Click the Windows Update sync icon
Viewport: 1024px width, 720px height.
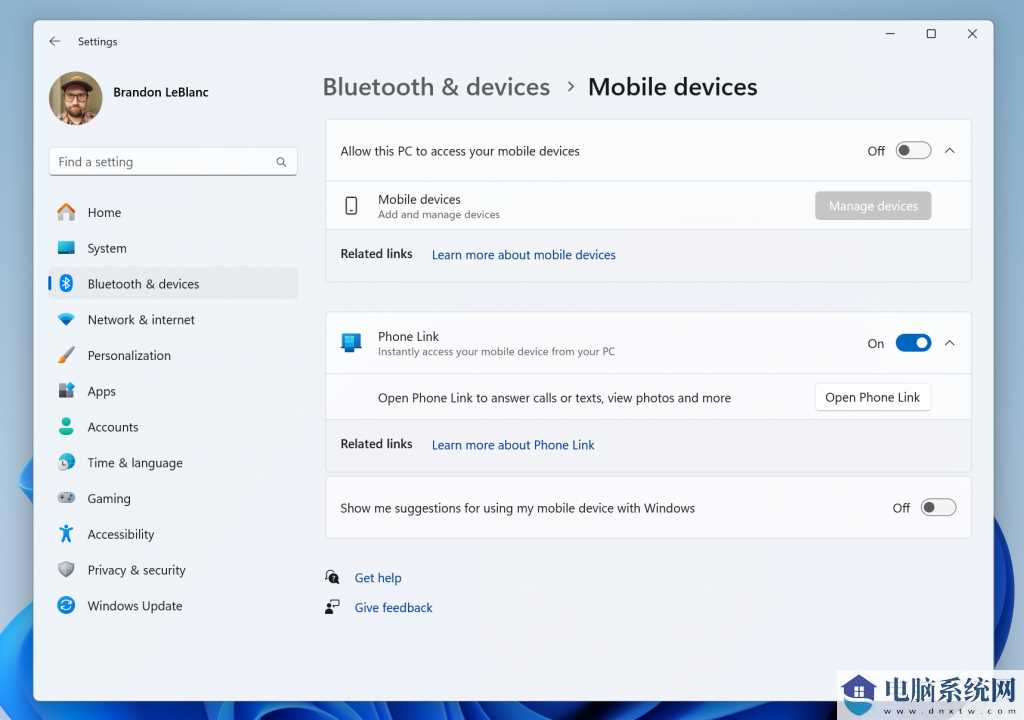click(66, 606)
